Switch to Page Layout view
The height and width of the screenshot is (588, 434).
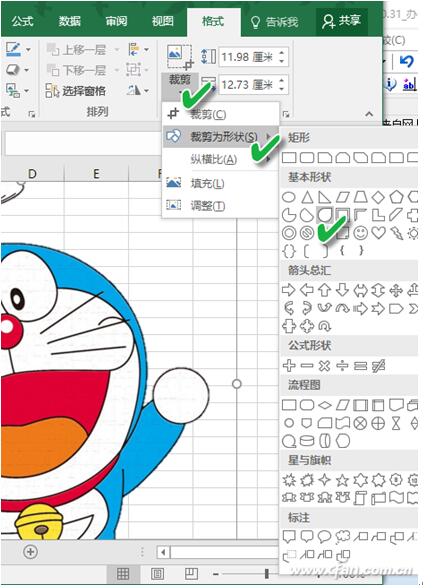coord(157,573)
